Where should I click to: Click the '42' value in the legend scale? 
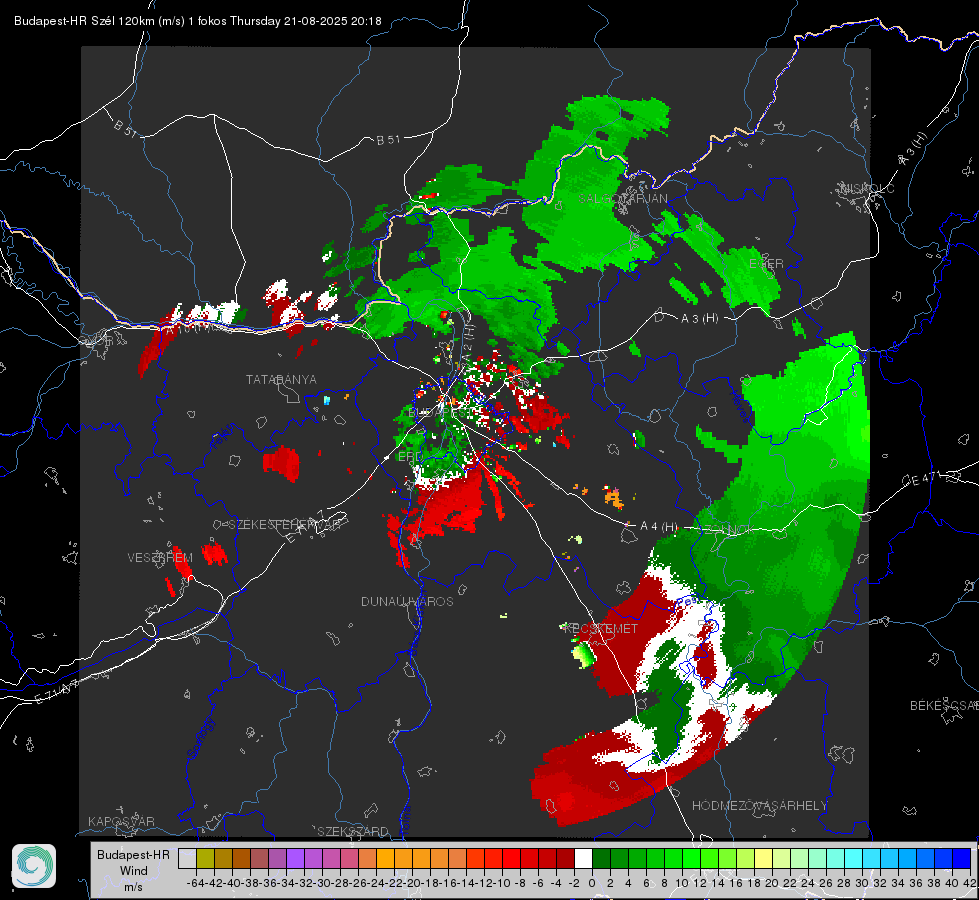[x=970, y=883]
